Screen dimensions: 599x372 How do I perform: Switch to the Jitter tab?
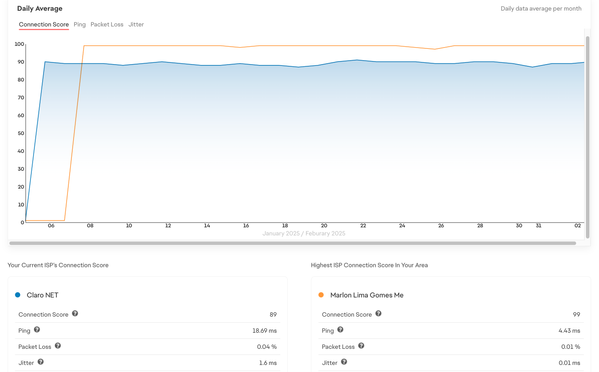(136, 24)
